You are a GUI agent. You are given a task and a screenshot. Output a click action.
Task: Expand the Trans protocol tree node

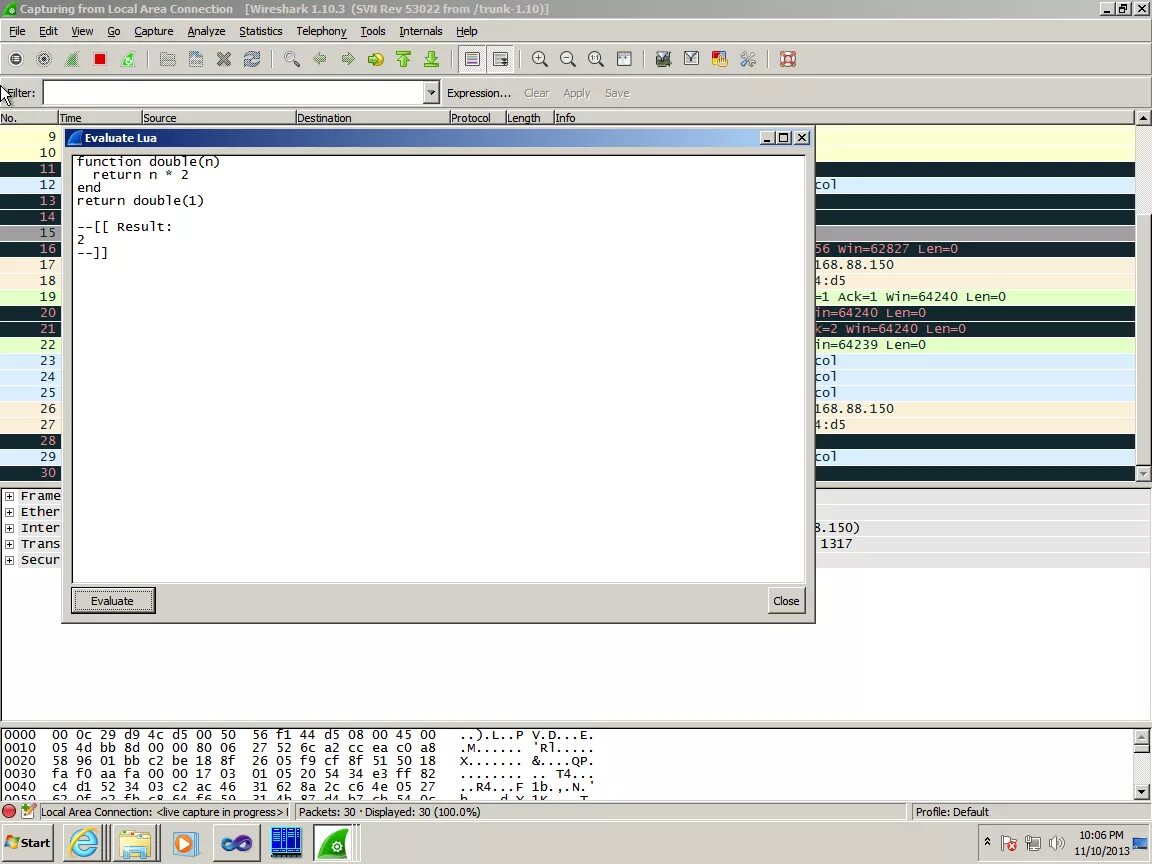coord(10,544)
